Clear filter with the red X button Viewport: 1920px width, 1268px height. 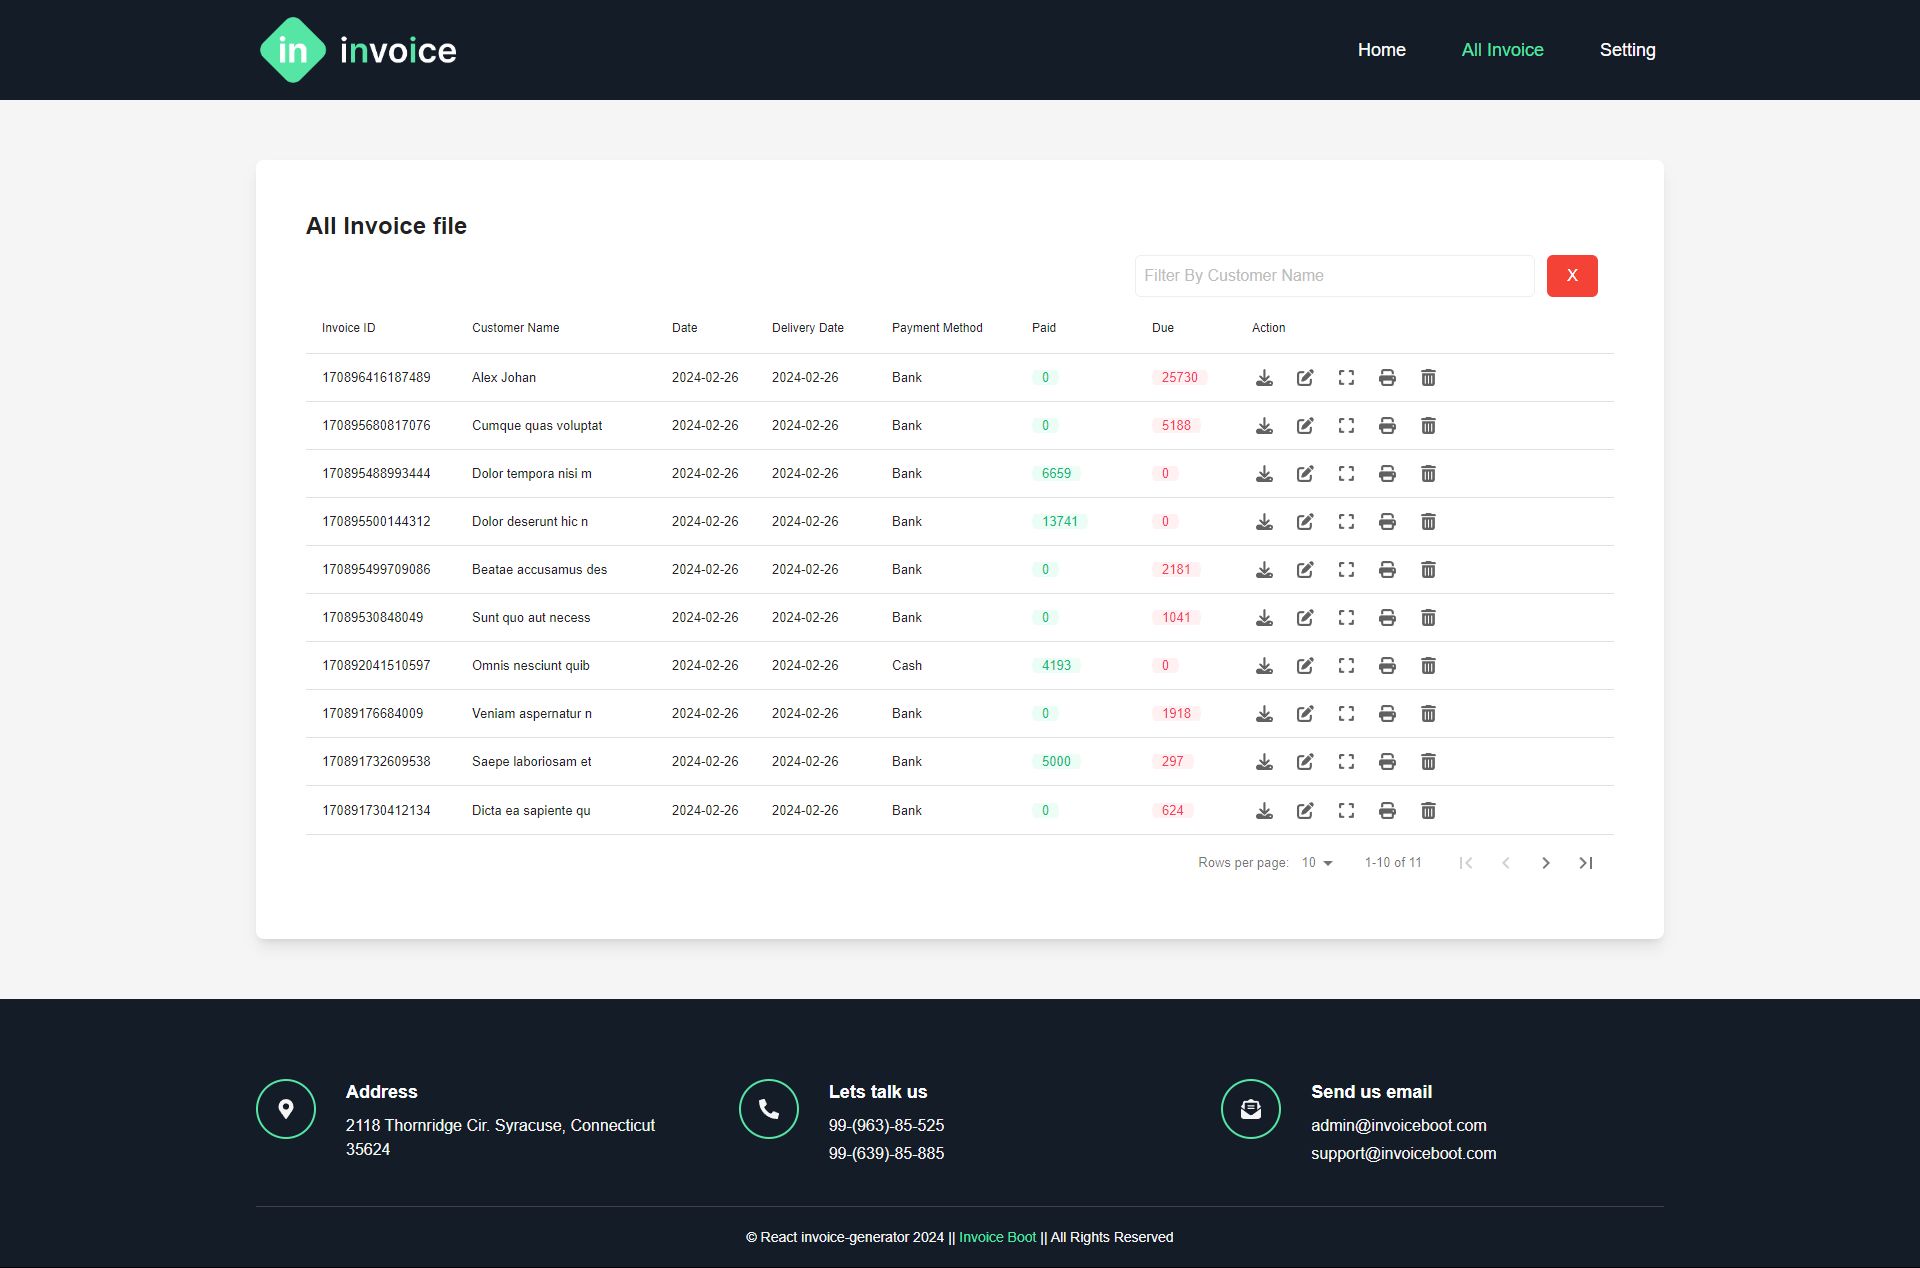point(1571,276)
